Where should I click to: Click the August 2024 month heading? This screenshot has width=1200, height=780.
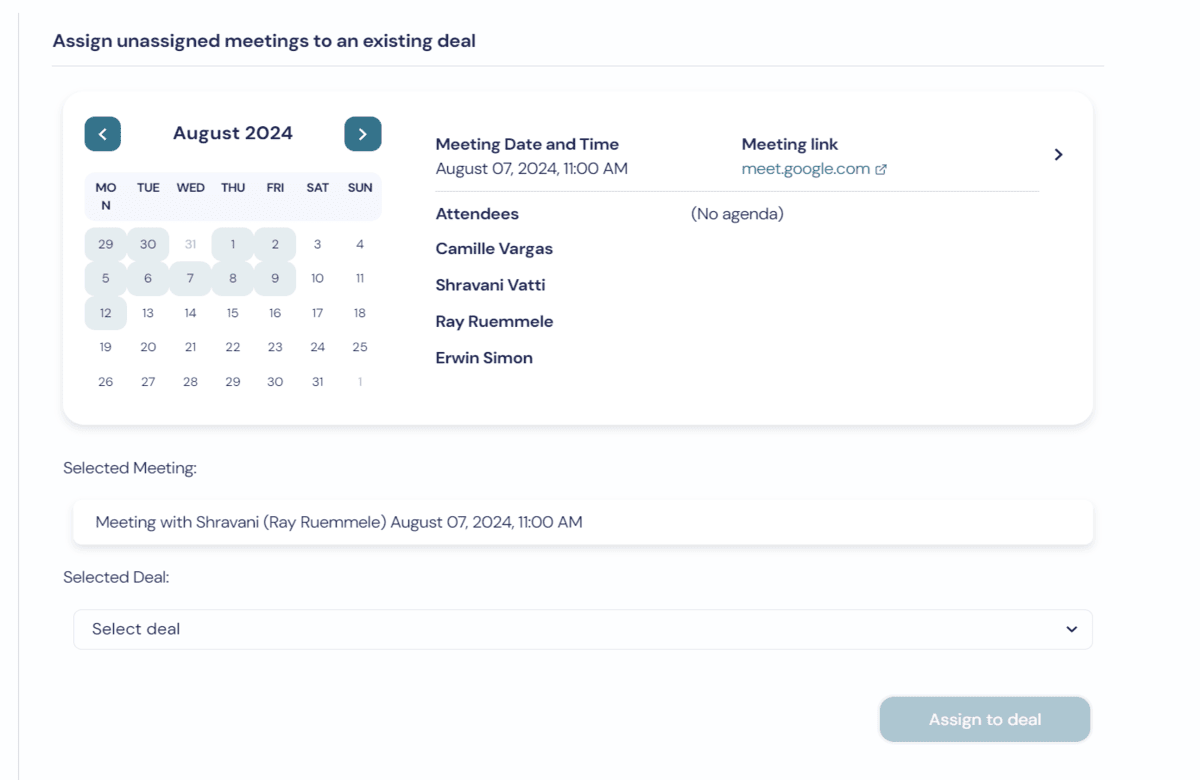233,134
